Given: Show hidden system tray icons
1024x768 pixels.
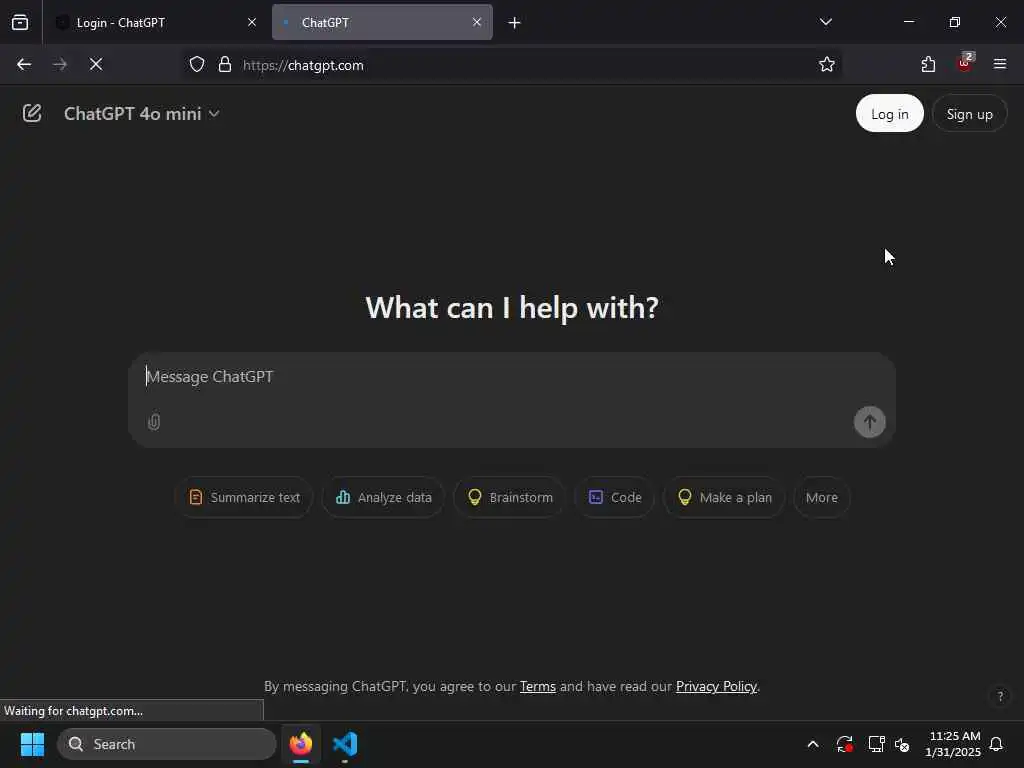Looking at the screenshot, I should click(813, 744).
